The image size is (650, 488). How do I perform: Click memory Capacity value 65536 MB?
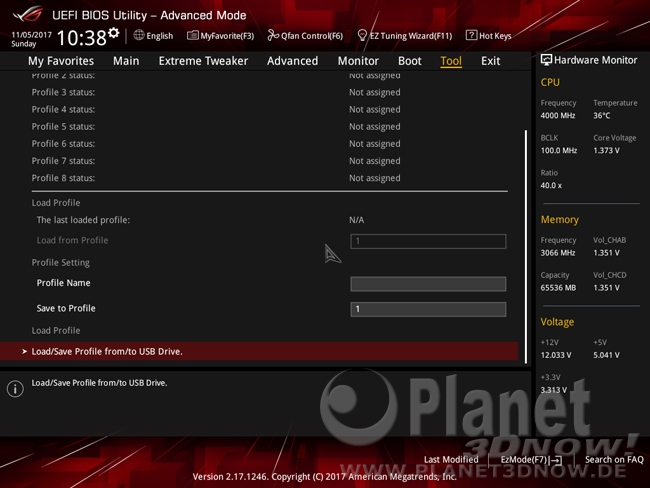coord(558,288)
